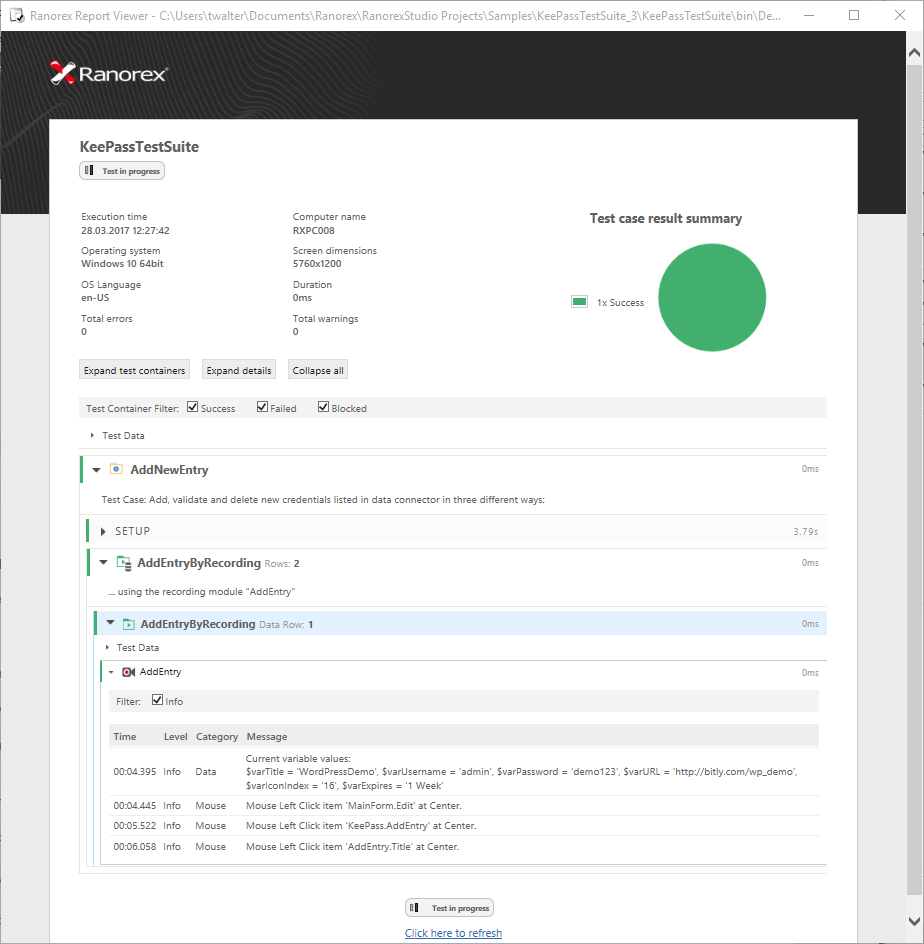Click the Test in progress badge under KeePassTestSuite
This screenshot has height=944, width=924.
pos(122,171)
